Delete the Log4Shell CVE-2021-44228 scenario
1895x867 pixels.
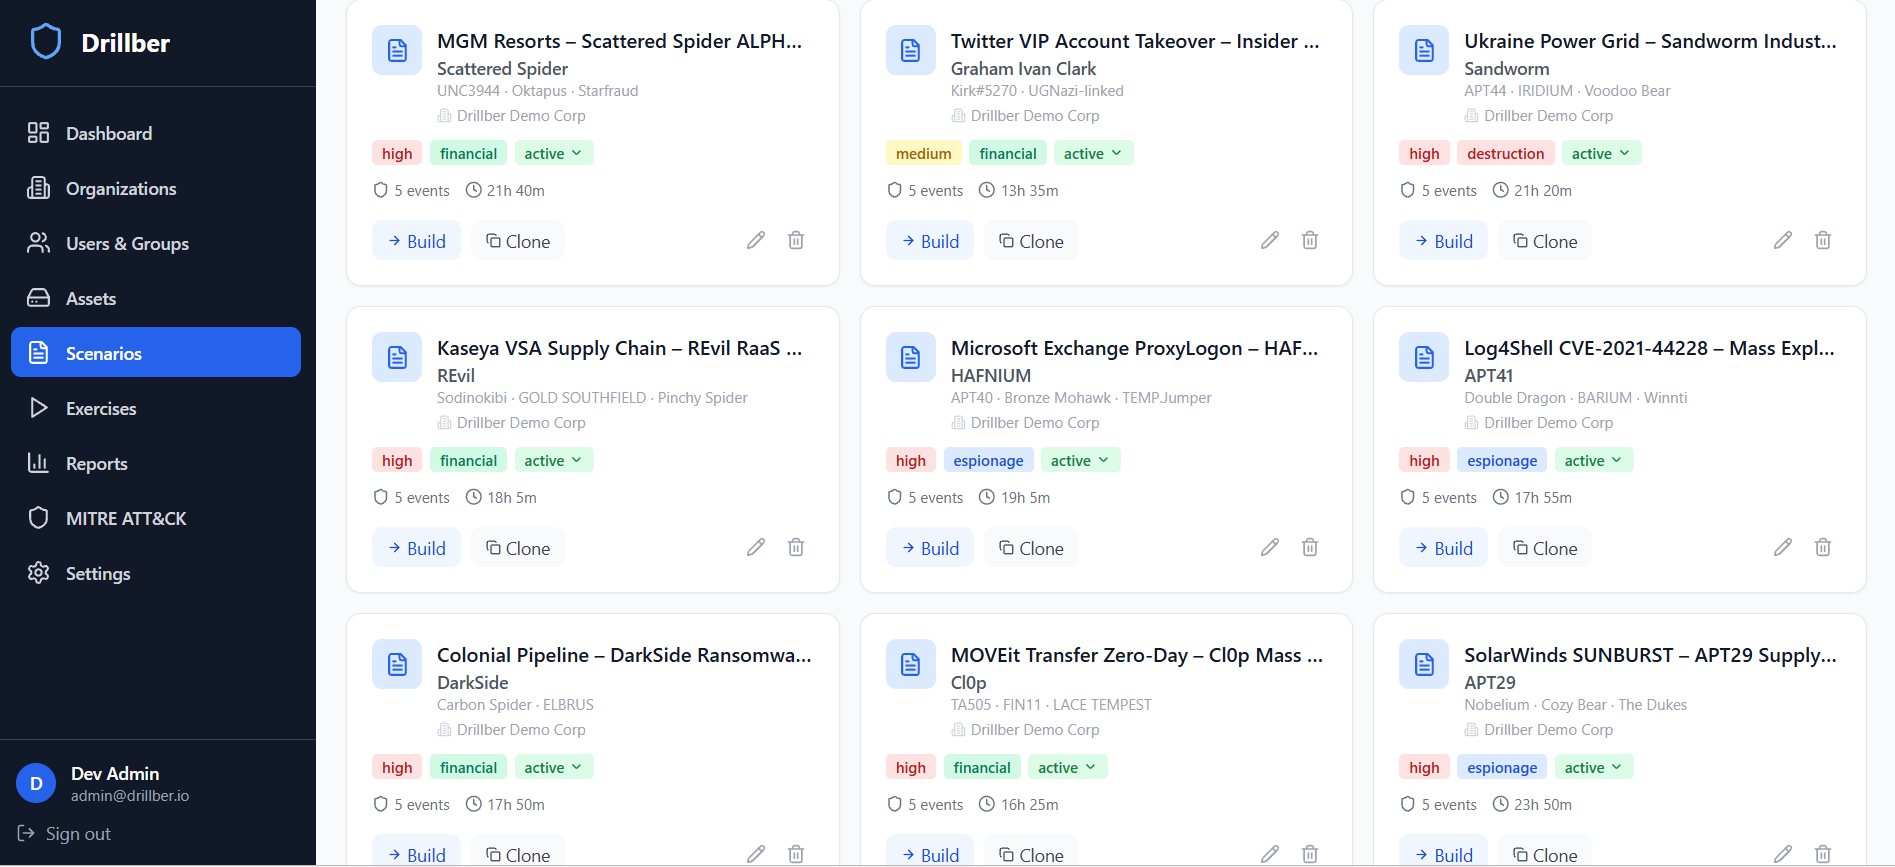coord(1823,547)
